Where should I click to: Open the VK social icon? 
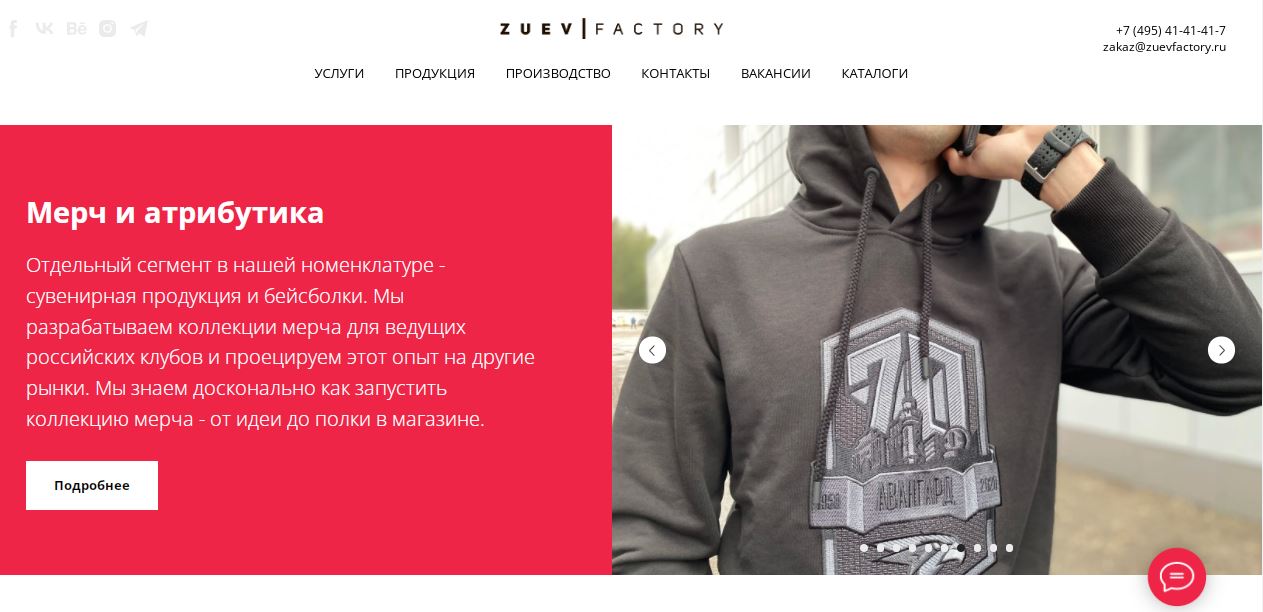(44, 28)
